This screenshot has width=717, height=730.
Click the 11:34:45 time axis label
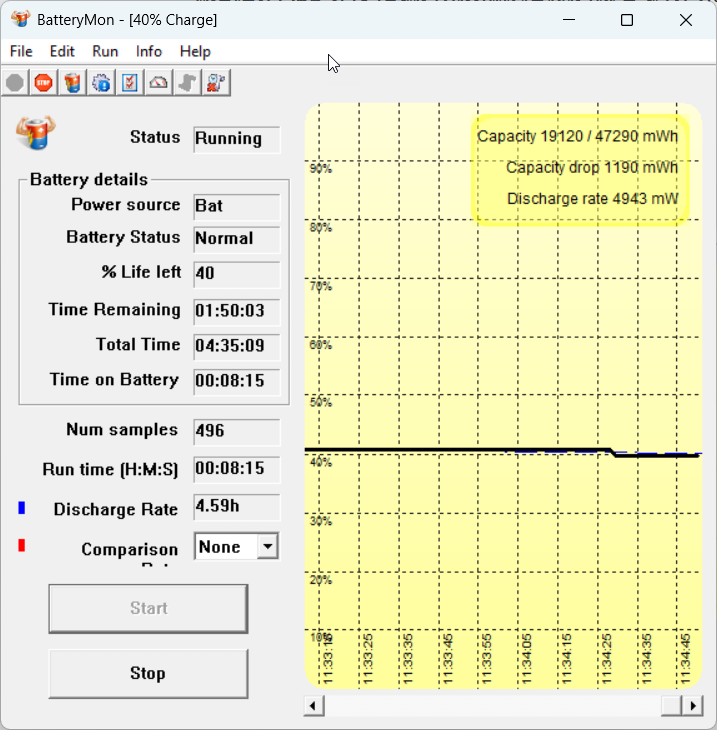click(685, 659)
